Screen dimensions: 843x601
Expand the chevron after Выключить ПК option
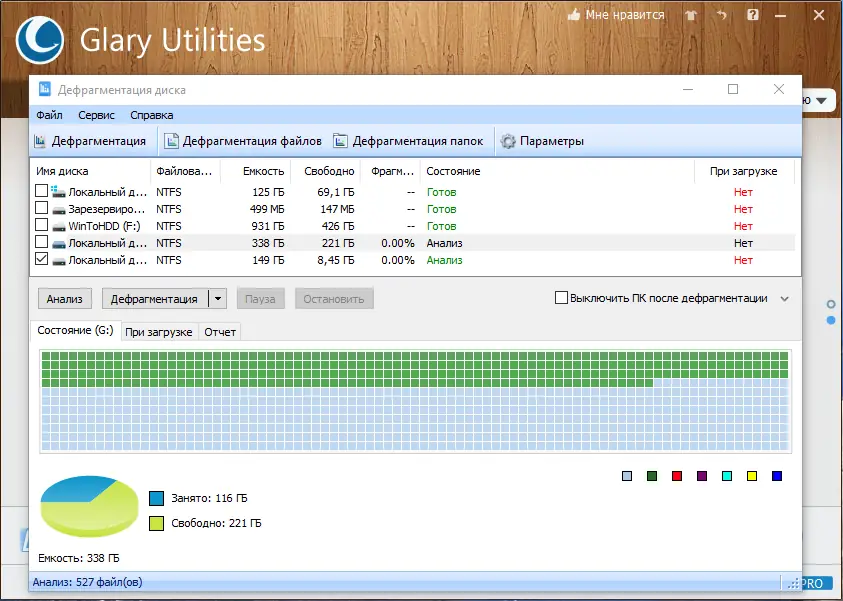[x=784, y=299]
